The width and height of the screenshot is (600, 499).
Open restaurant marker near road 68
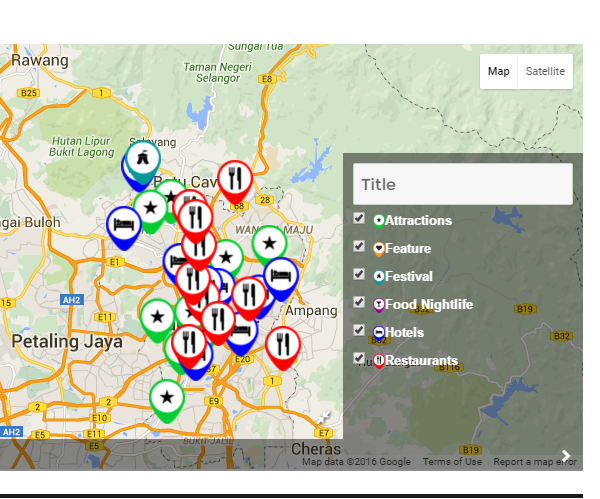pos(235,179)
